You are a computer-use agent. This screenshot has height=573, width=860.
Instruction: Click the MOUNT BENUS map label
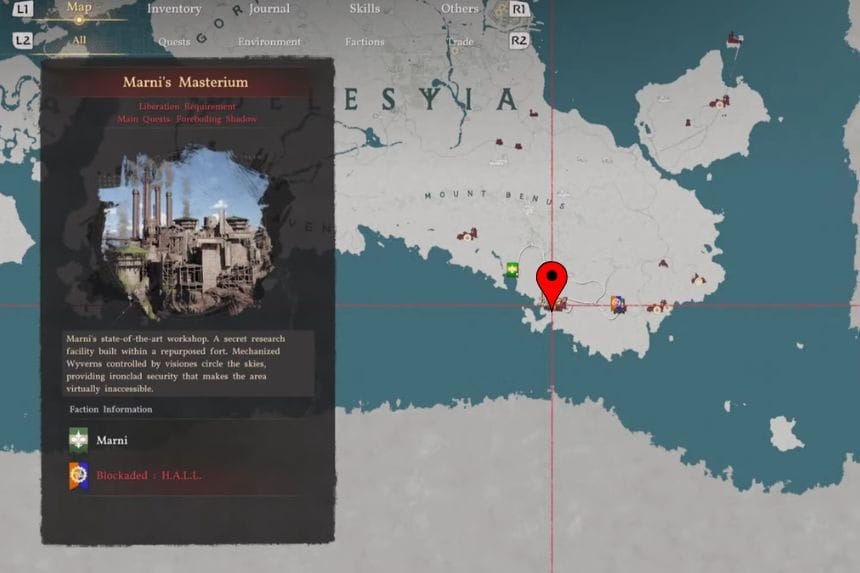[x=496, y=198]
